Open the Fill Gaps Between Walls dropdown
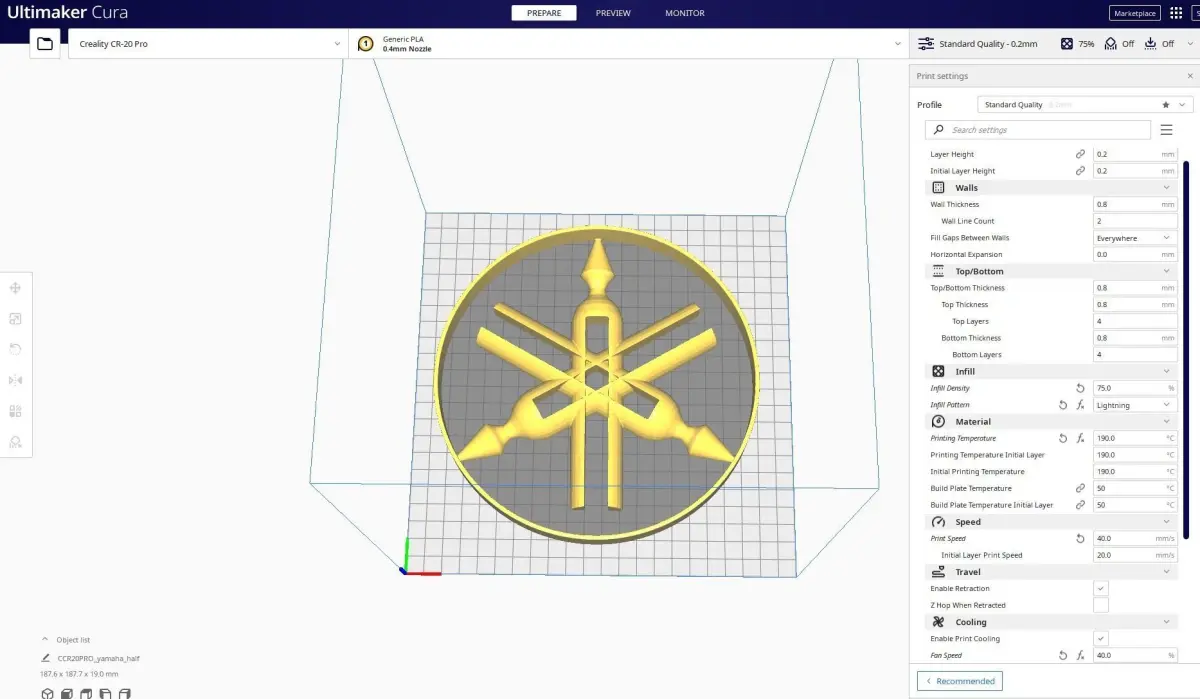The image size is (1200, 699). [1135, 238]
